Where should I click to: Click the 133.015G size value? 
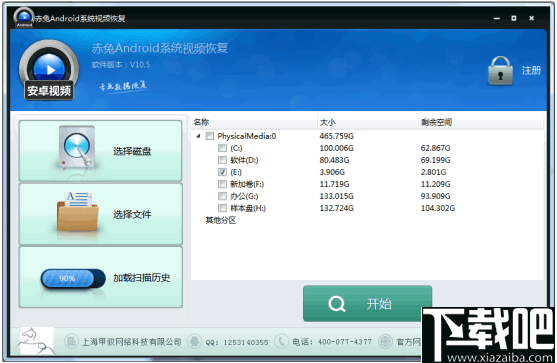(336, 196)
